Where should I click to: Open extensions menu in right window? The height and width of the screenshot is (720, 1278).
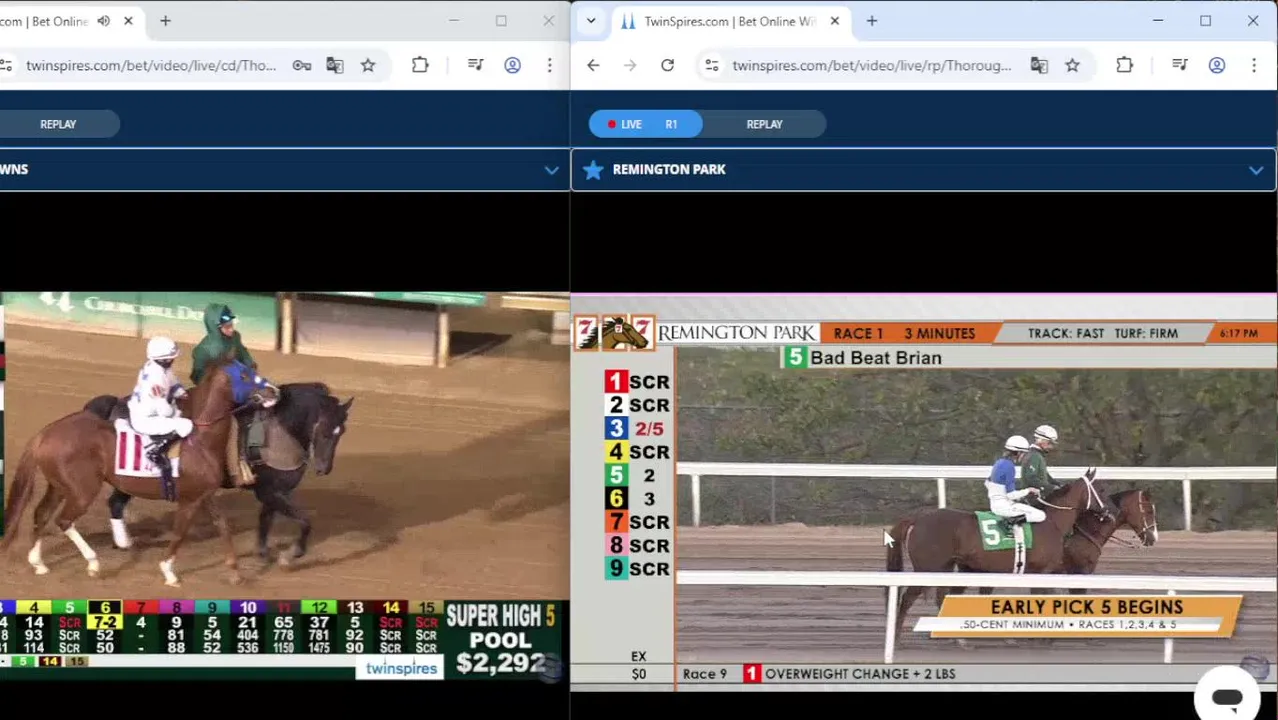click(1124, 66)
